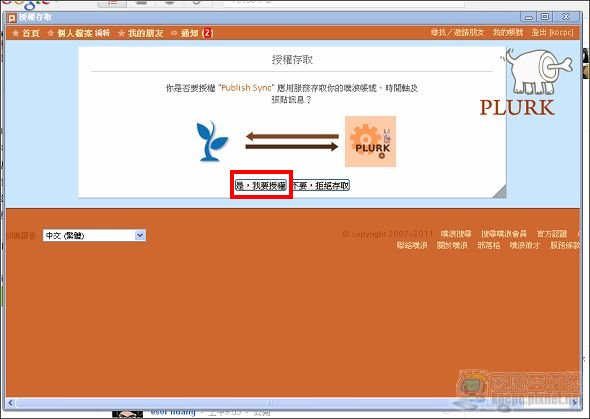The height and width of the screenshot is (419, 590).
Task: Click the Plurk icon in window title bar
Action: [12, 18]
